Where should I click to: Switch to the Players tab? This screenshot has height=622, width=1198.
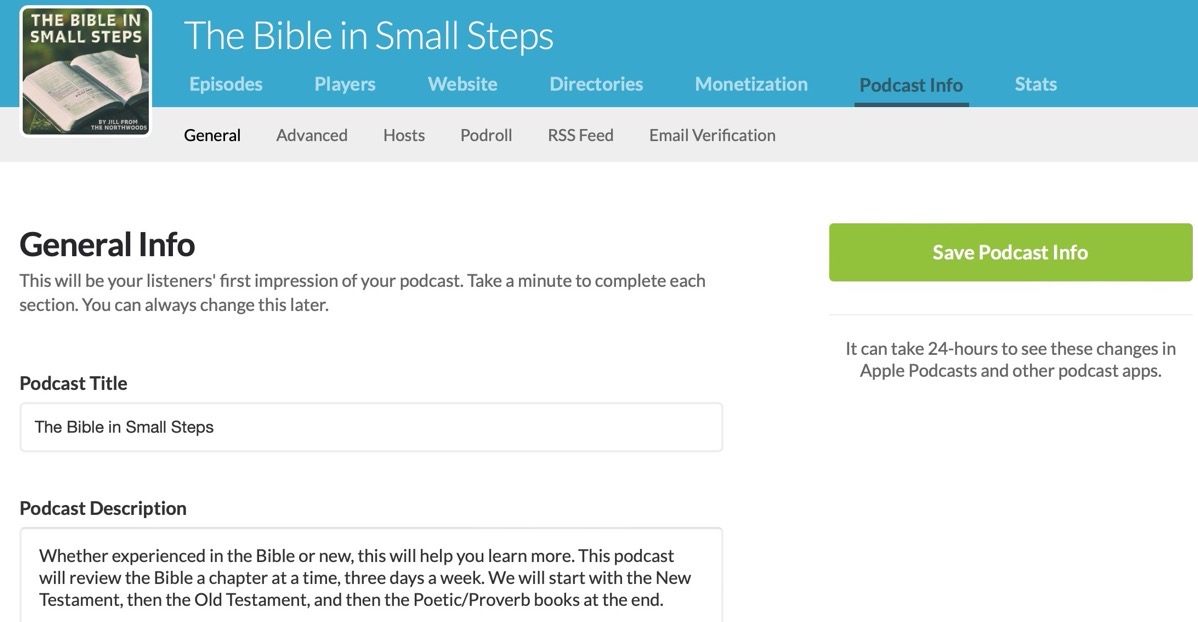(345, 84)
